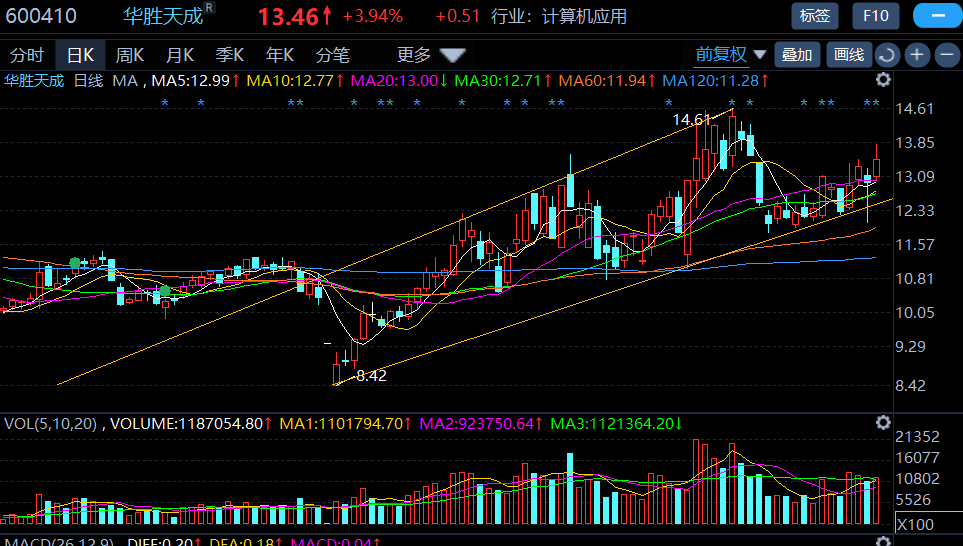The width and height of the screenshot is (963, 546).
Task: Open main chart indicator settings gear
Action: [883, 80]
